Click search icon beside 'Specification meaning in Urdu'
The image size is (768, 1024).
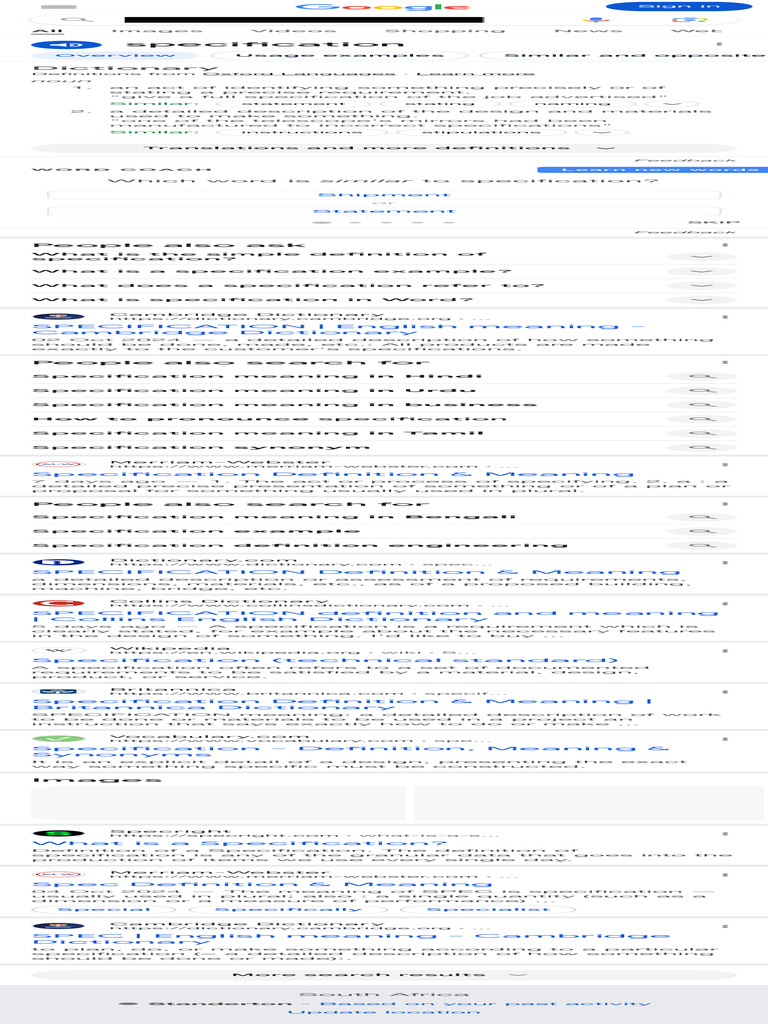point(701,391)
